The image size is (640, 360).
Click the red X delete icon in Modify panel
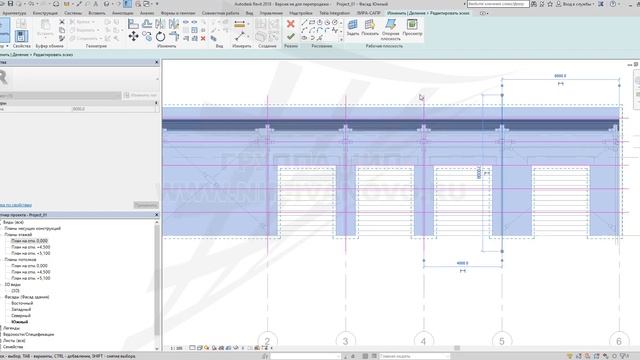203,38
